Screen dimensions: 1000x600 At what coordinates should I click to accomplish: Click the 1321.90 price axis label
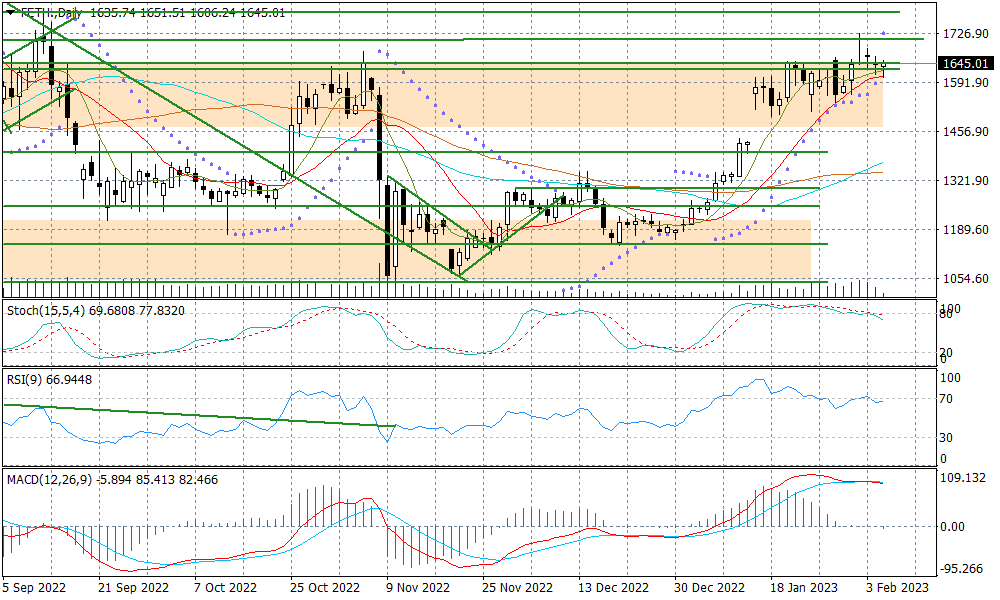(965, 181)
